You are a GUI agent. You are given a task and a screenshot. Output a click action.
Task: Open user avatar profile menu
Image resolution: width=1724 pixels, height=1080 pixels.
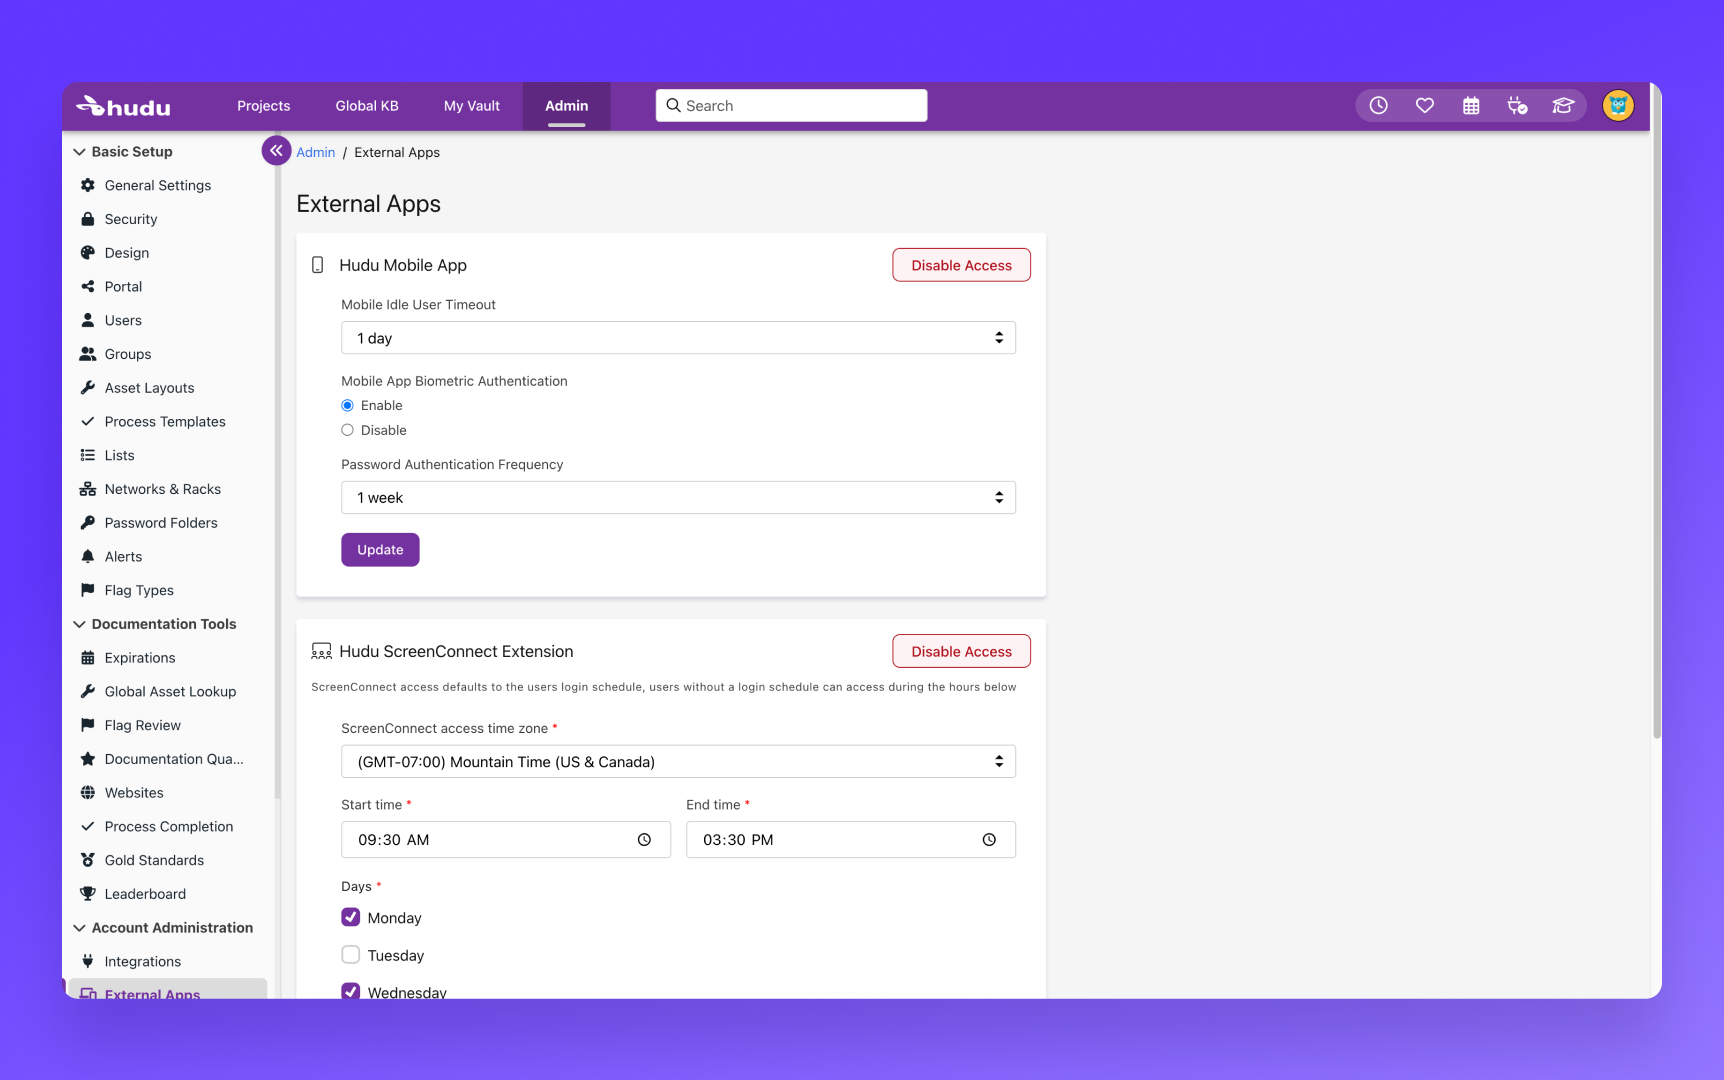pos(1618,106)
